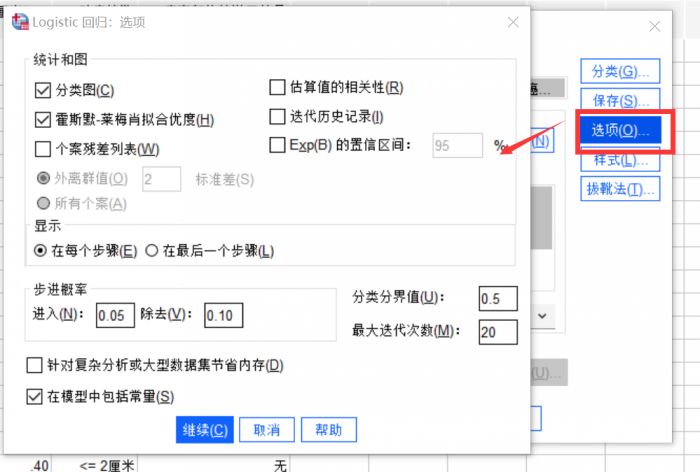Toggle 霍斯默-莱梅肖拟合优度(H) checkbox
Image resolution: width=700 pixels, height=472 pixels.
tap(42, 120)
